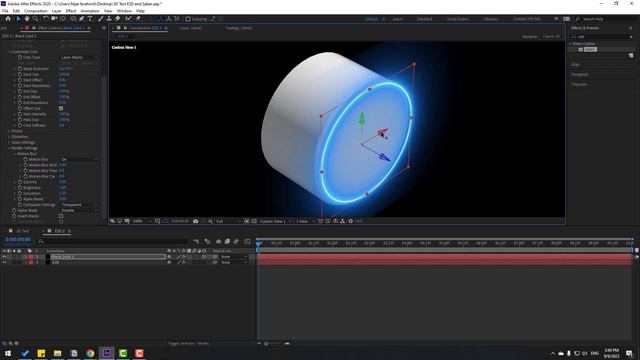Image resolution: width=640 pixels, height=360 pixels.
Task: Open Windows Start menu
Action: click(8, 353)
